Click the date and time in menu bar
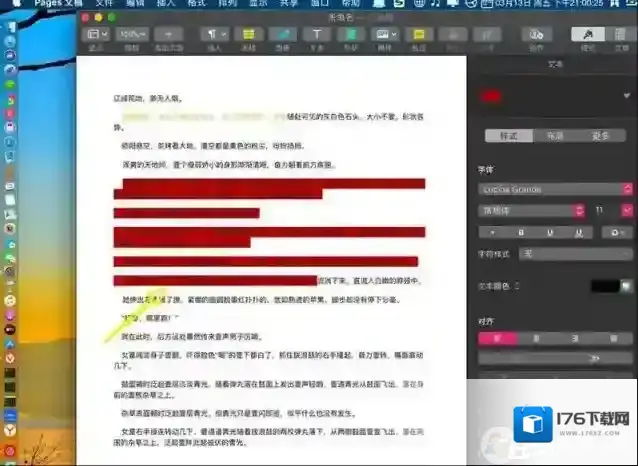 549,4
